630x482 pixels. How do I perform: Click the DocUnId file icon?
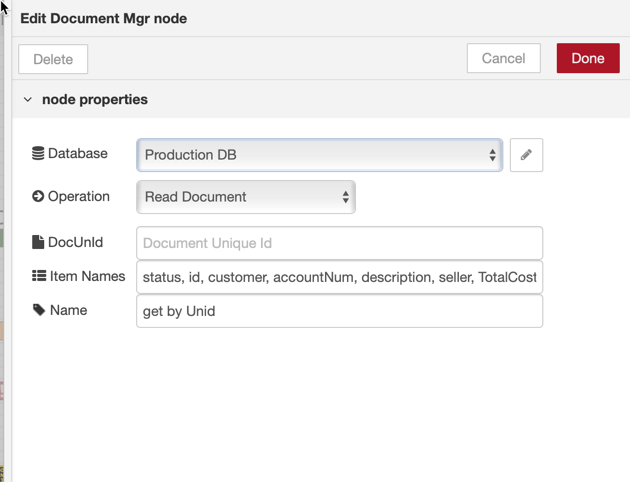point(38,242)
